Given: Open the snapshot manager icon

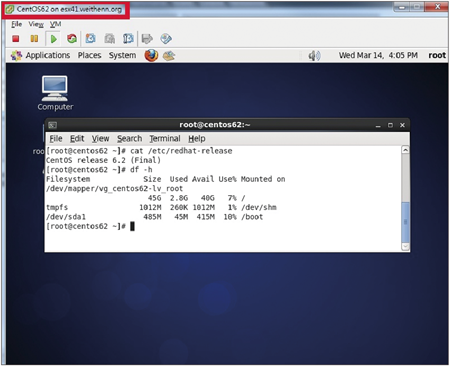Looking at the screenshot, I should 128,39.
